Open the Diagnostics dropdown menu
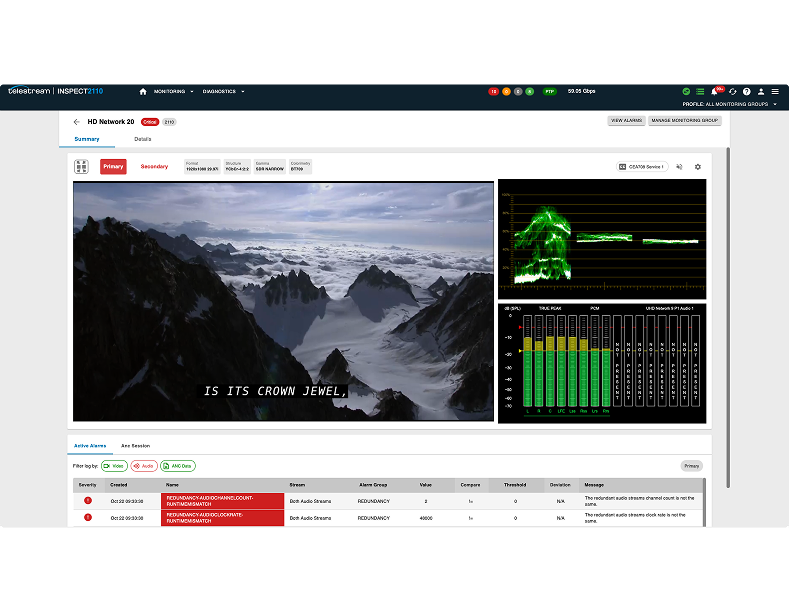The width and height of the screenshot is (789, 612). coord(223,92)
